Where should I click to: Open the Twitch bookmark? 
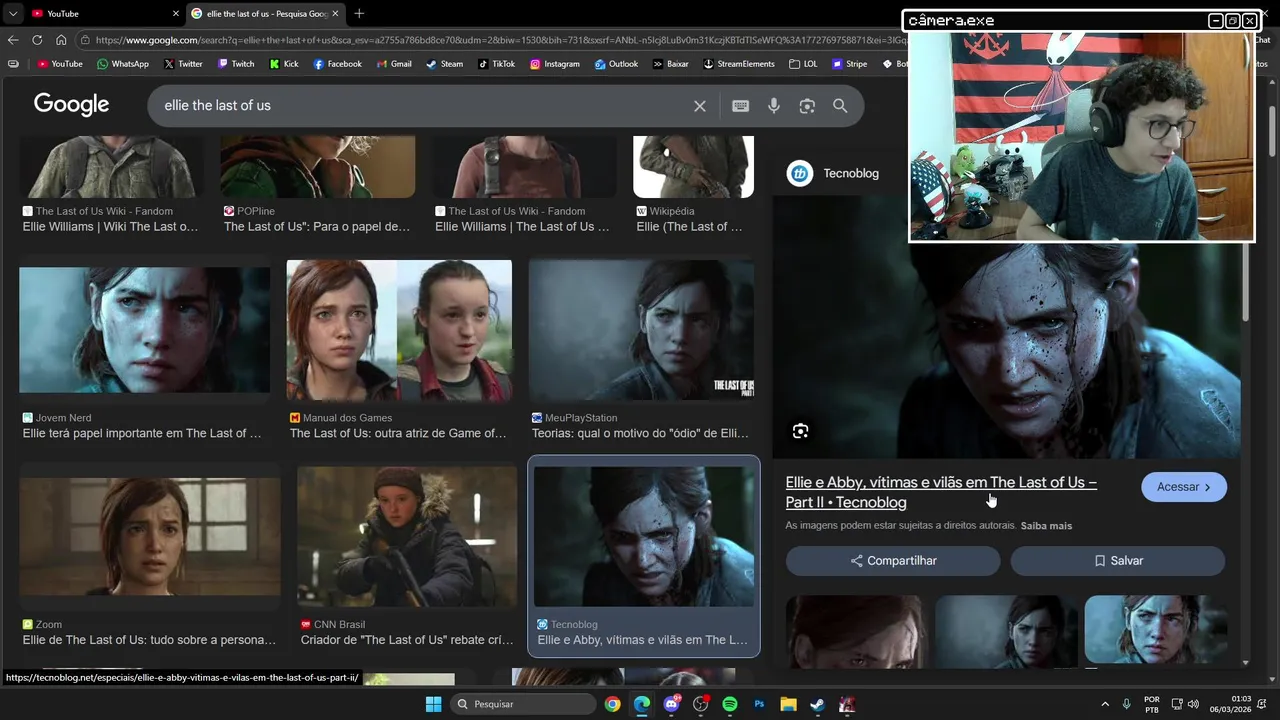pyautogui.click(x=236, y=64)
